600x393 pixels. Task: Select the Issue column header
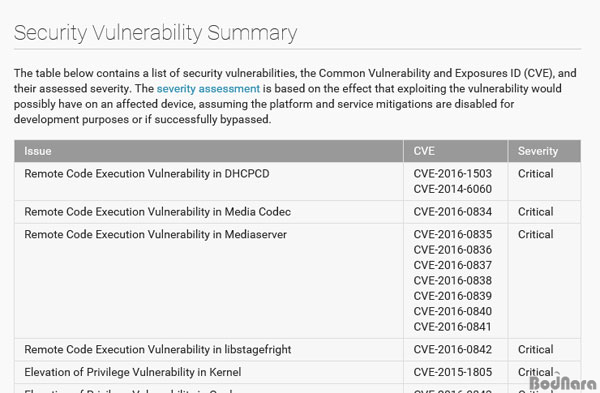38,151
